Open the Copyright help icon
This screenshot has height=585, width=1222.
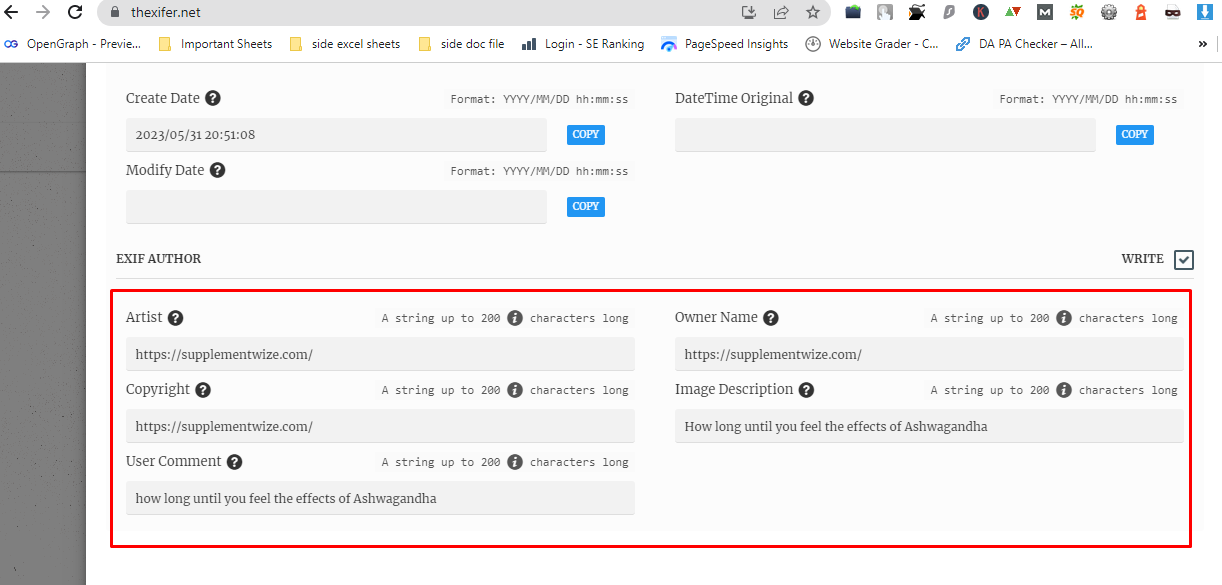[x=203, y=390]
